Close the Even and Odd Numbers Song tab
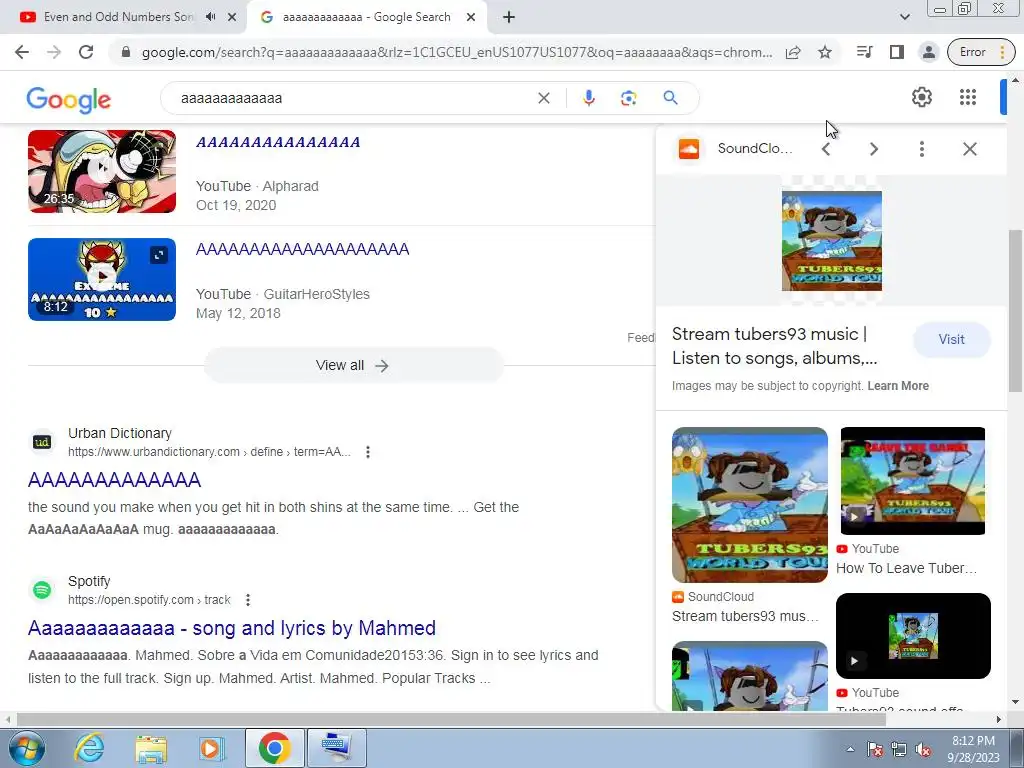 pos(232,17)
